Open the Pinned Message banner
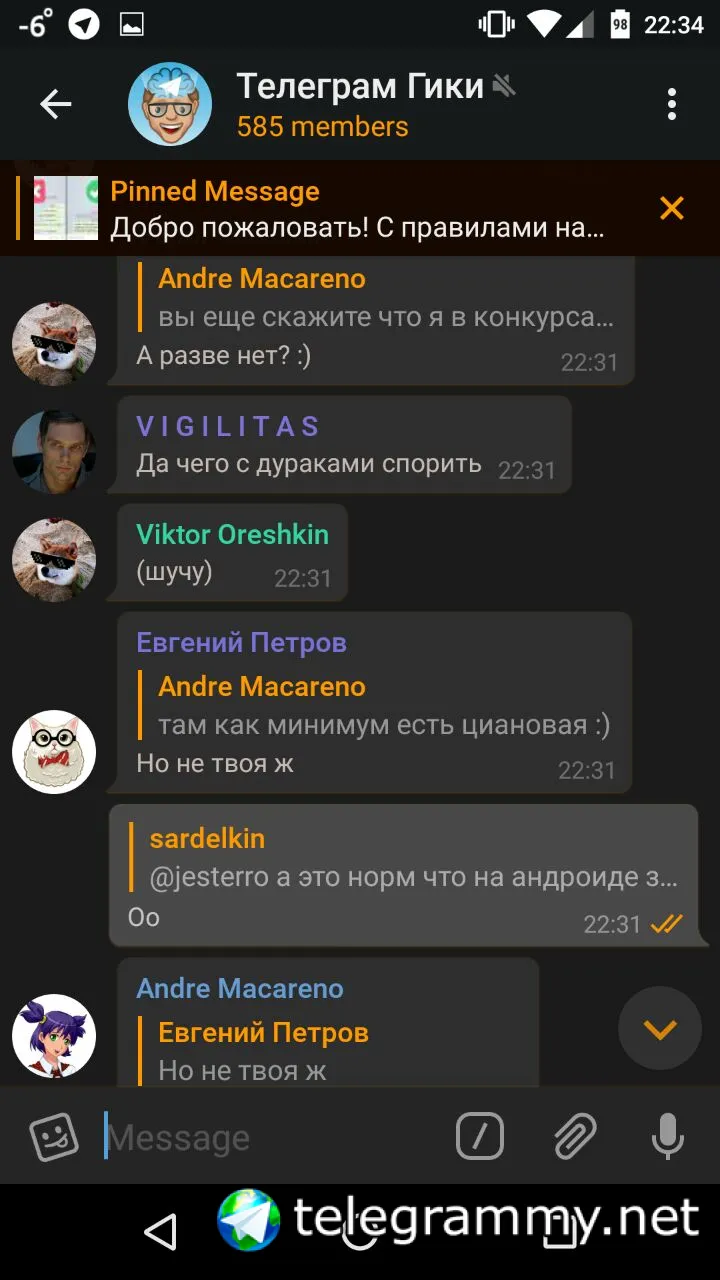The height and width of the screenshot is (1280, 720). coord(330,209)
